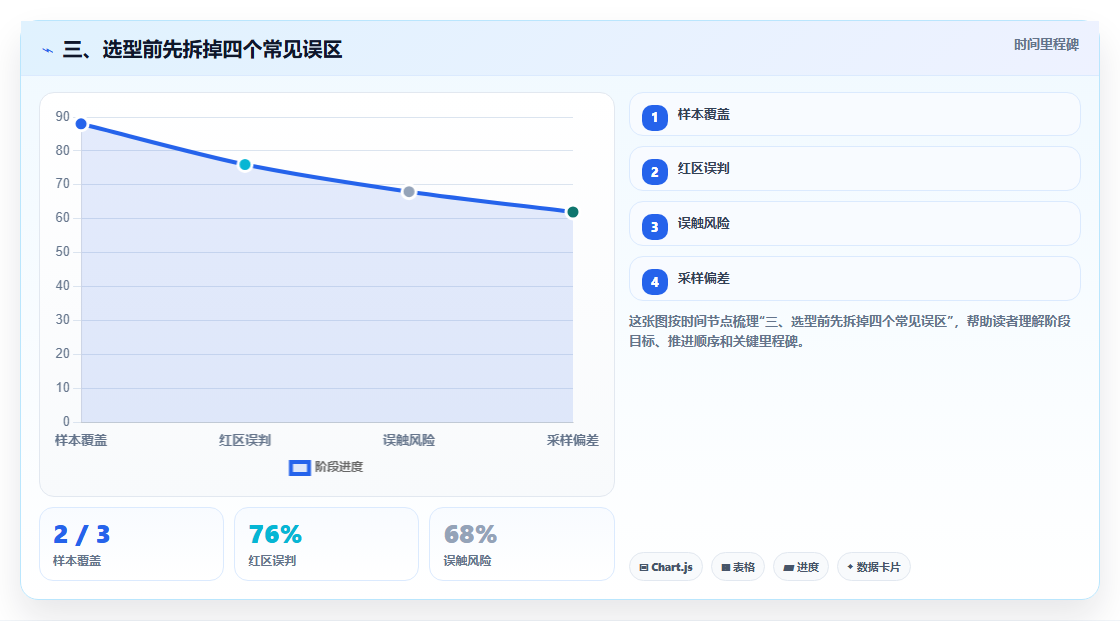Click the description paragraph starting 这张图按时间节点
This screenshot has height=621, width=1120.
point(849,332)
